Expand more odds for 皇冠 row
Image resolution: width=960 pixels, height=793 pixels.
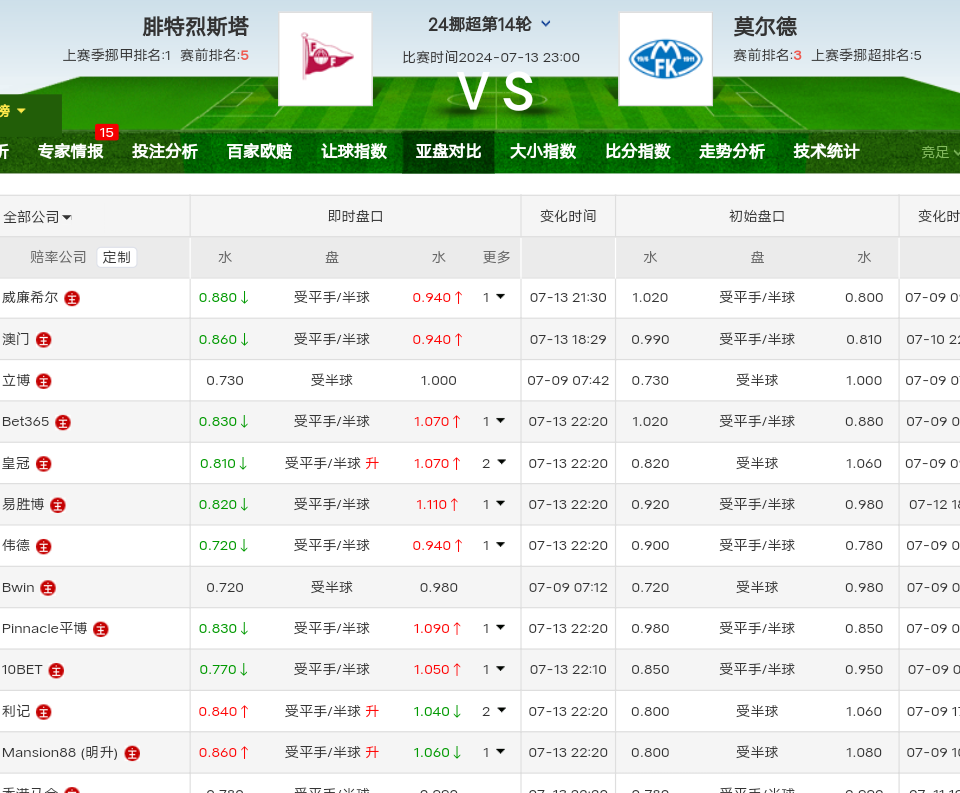tap(494, 463)
